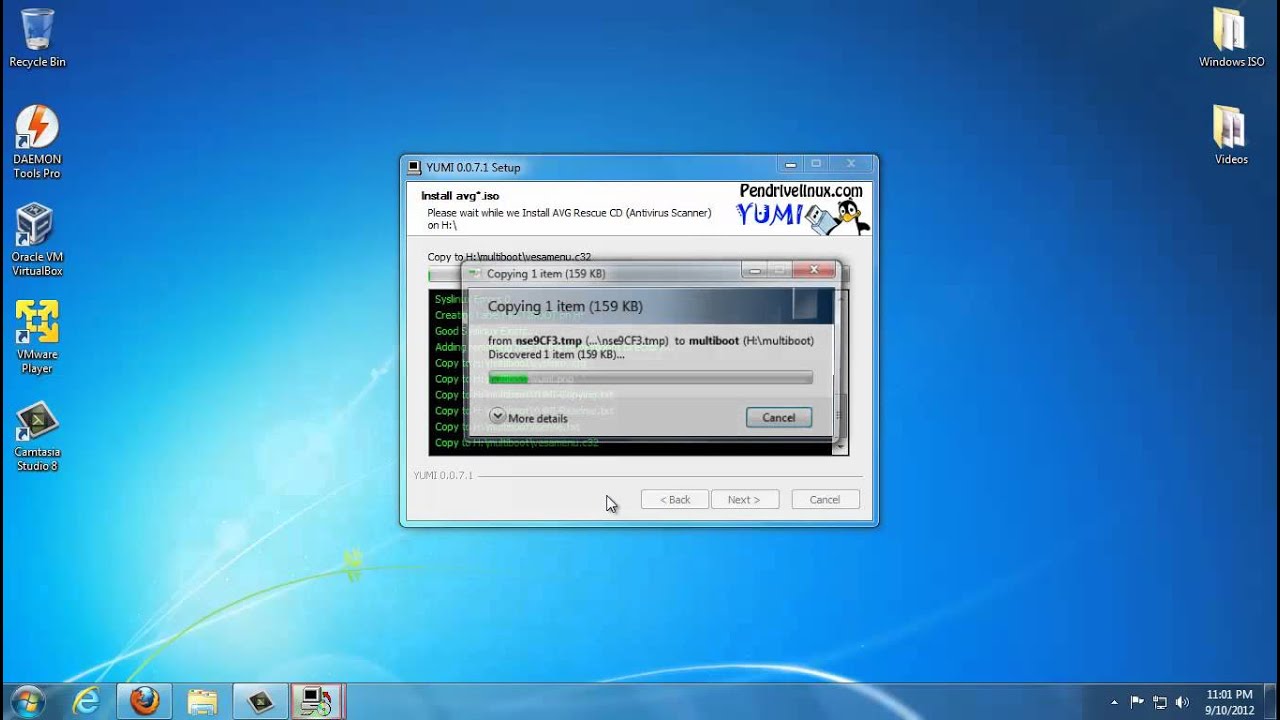Click the Windows Start button
The image size is (1280, 720).
tap(27, 701)
